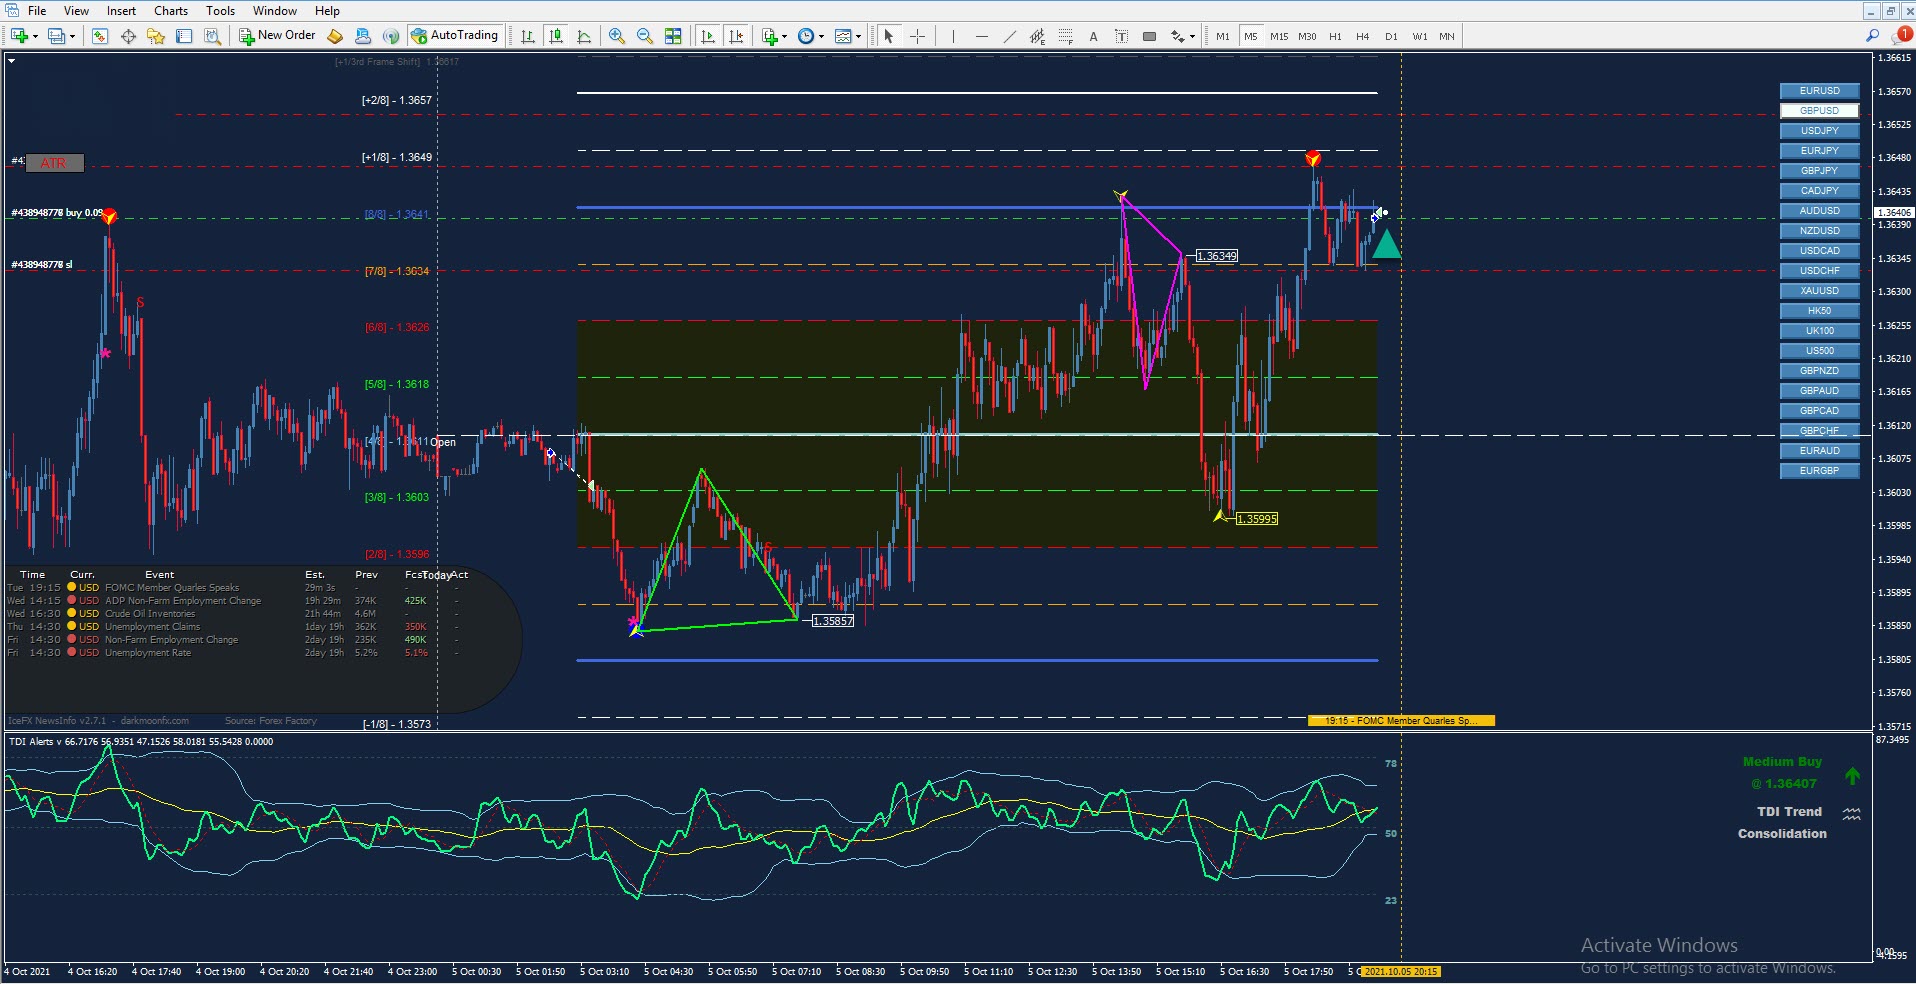The image size is (1916, 984).
Task: Toggle chart auto scroll icon
Action: coord(708,36)
